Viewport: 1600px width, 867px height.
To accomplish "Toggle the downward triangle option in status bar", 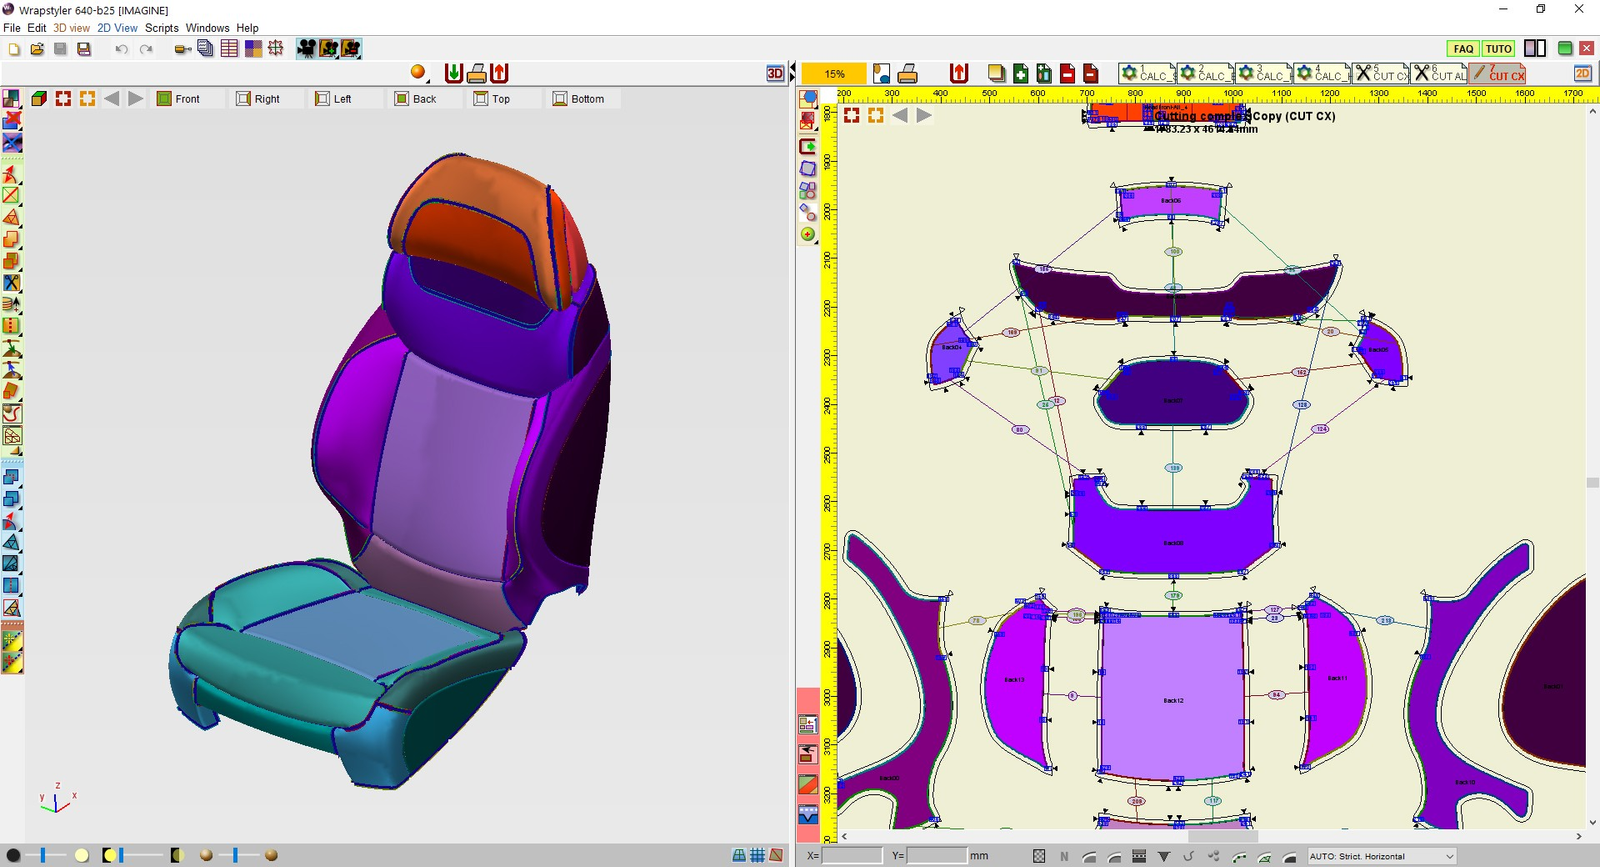I will pyautogui.click(x=1164, y=856).
